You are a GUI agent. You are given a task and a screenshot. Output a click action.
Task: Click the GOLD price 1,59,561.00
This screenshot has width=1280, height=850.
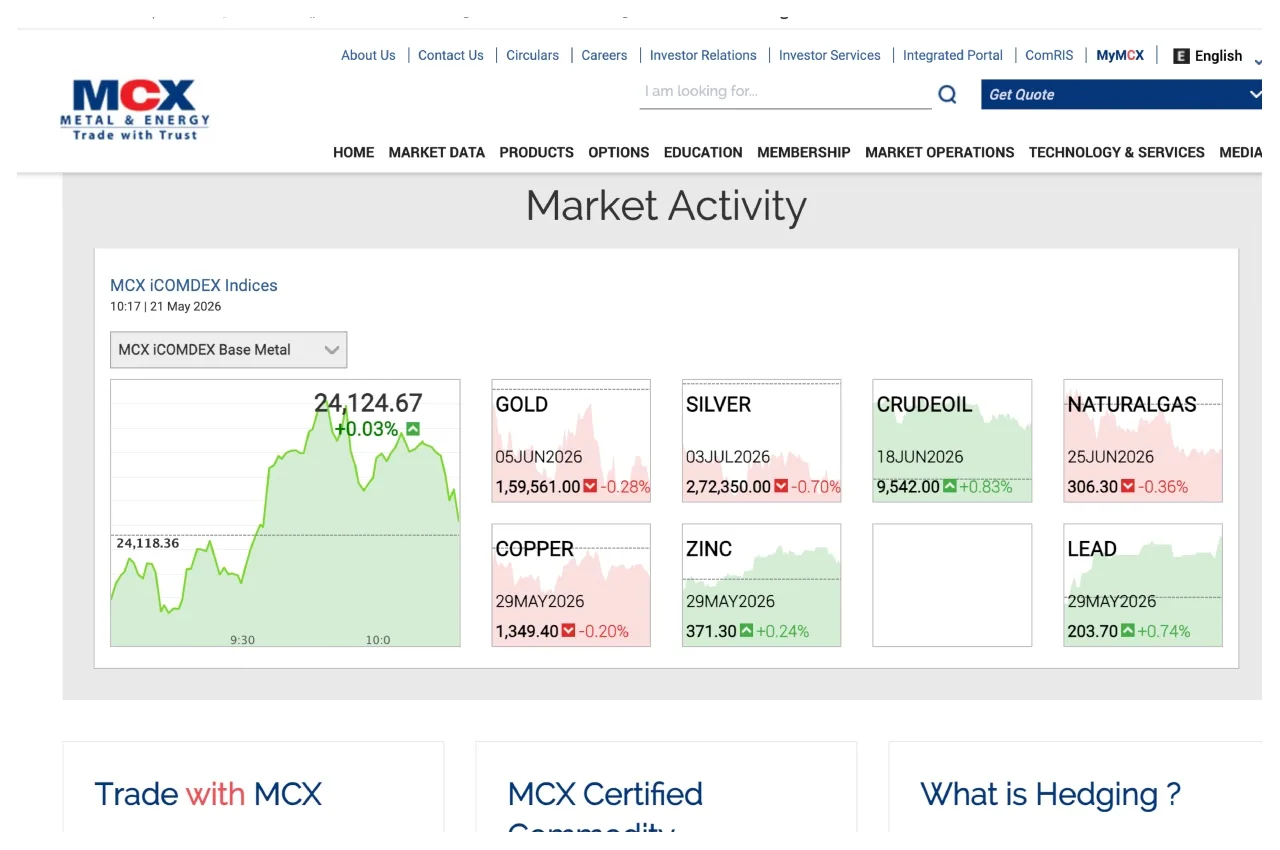point(538,487)
